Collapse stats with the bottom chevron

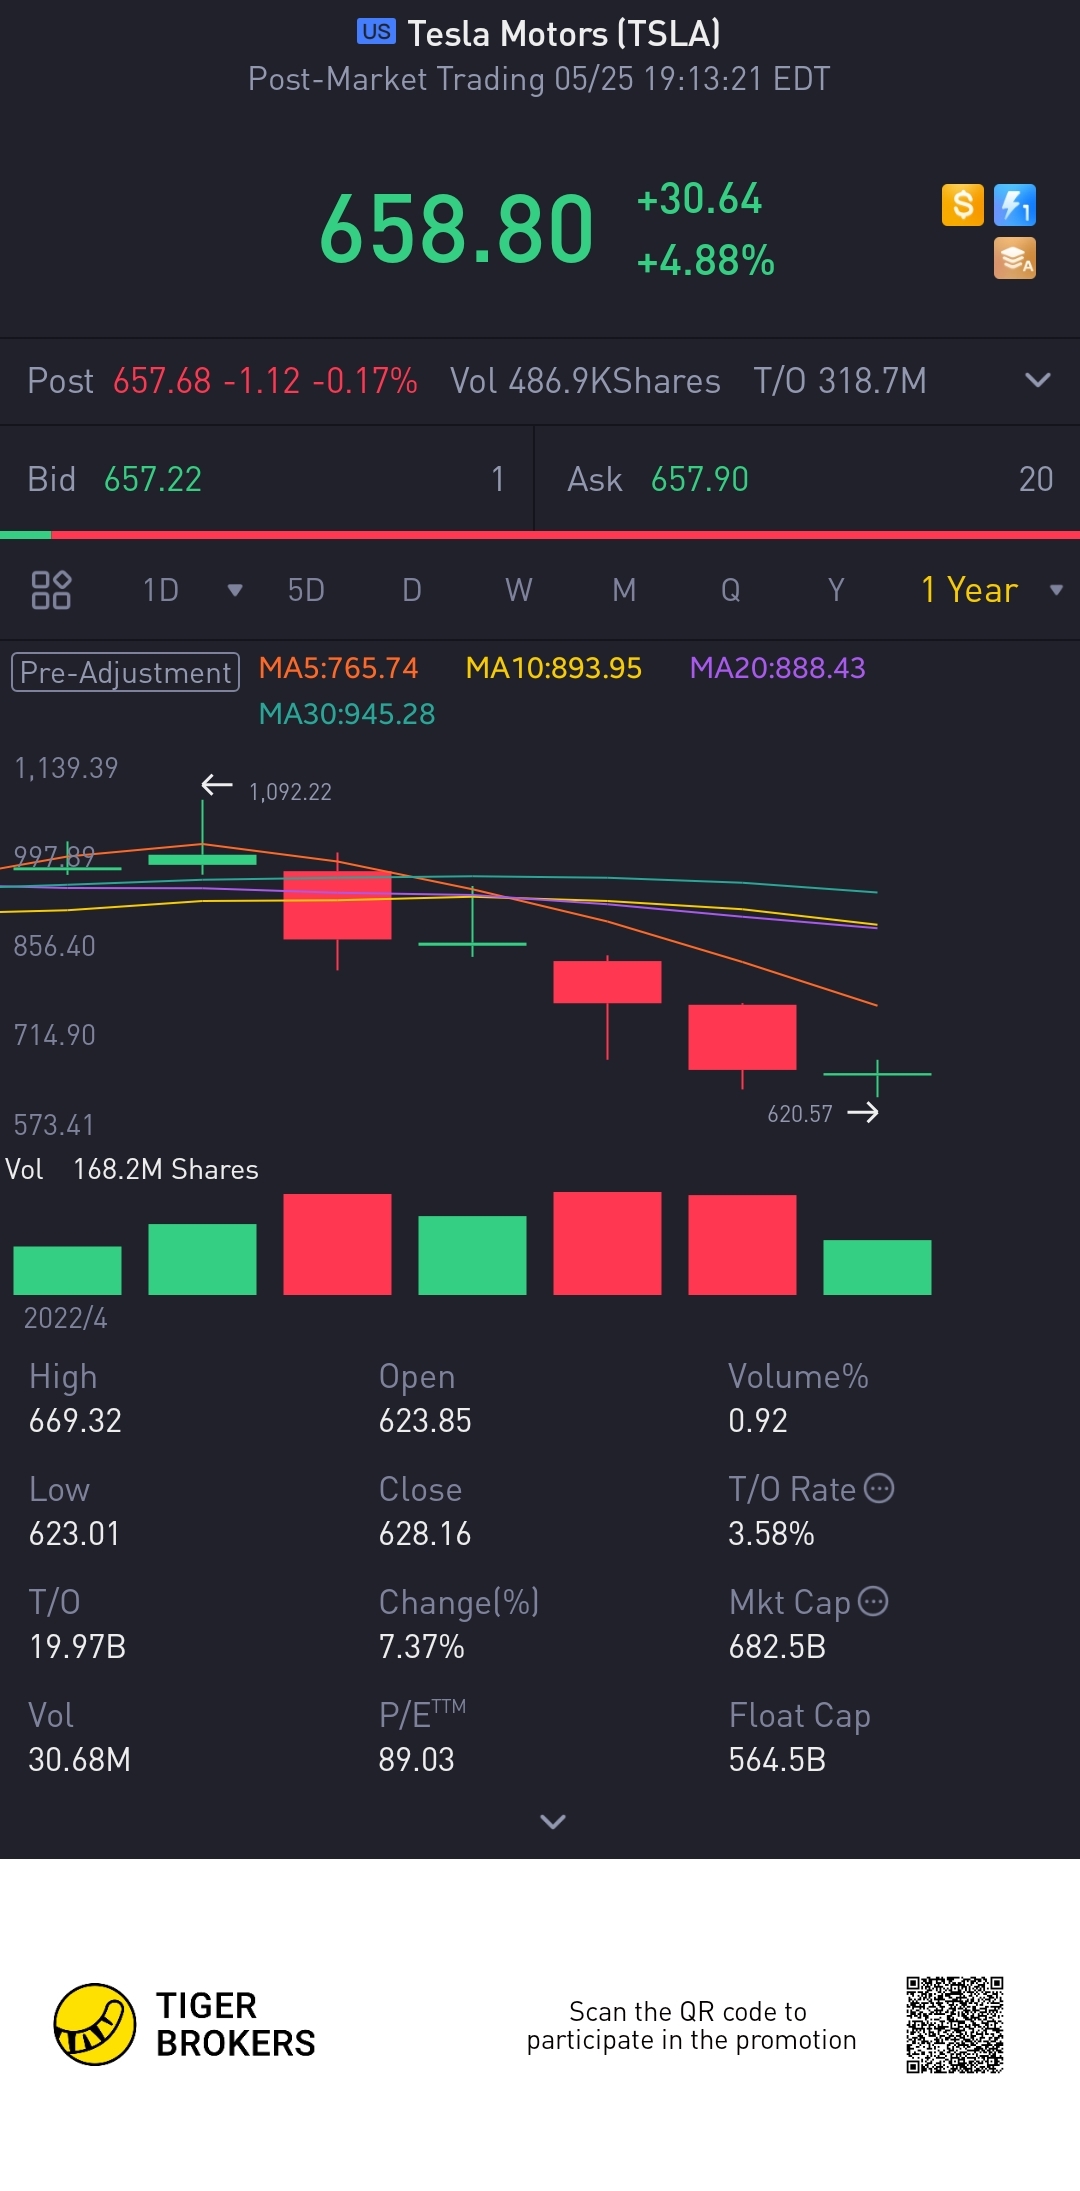click(x=553, y=1821)
